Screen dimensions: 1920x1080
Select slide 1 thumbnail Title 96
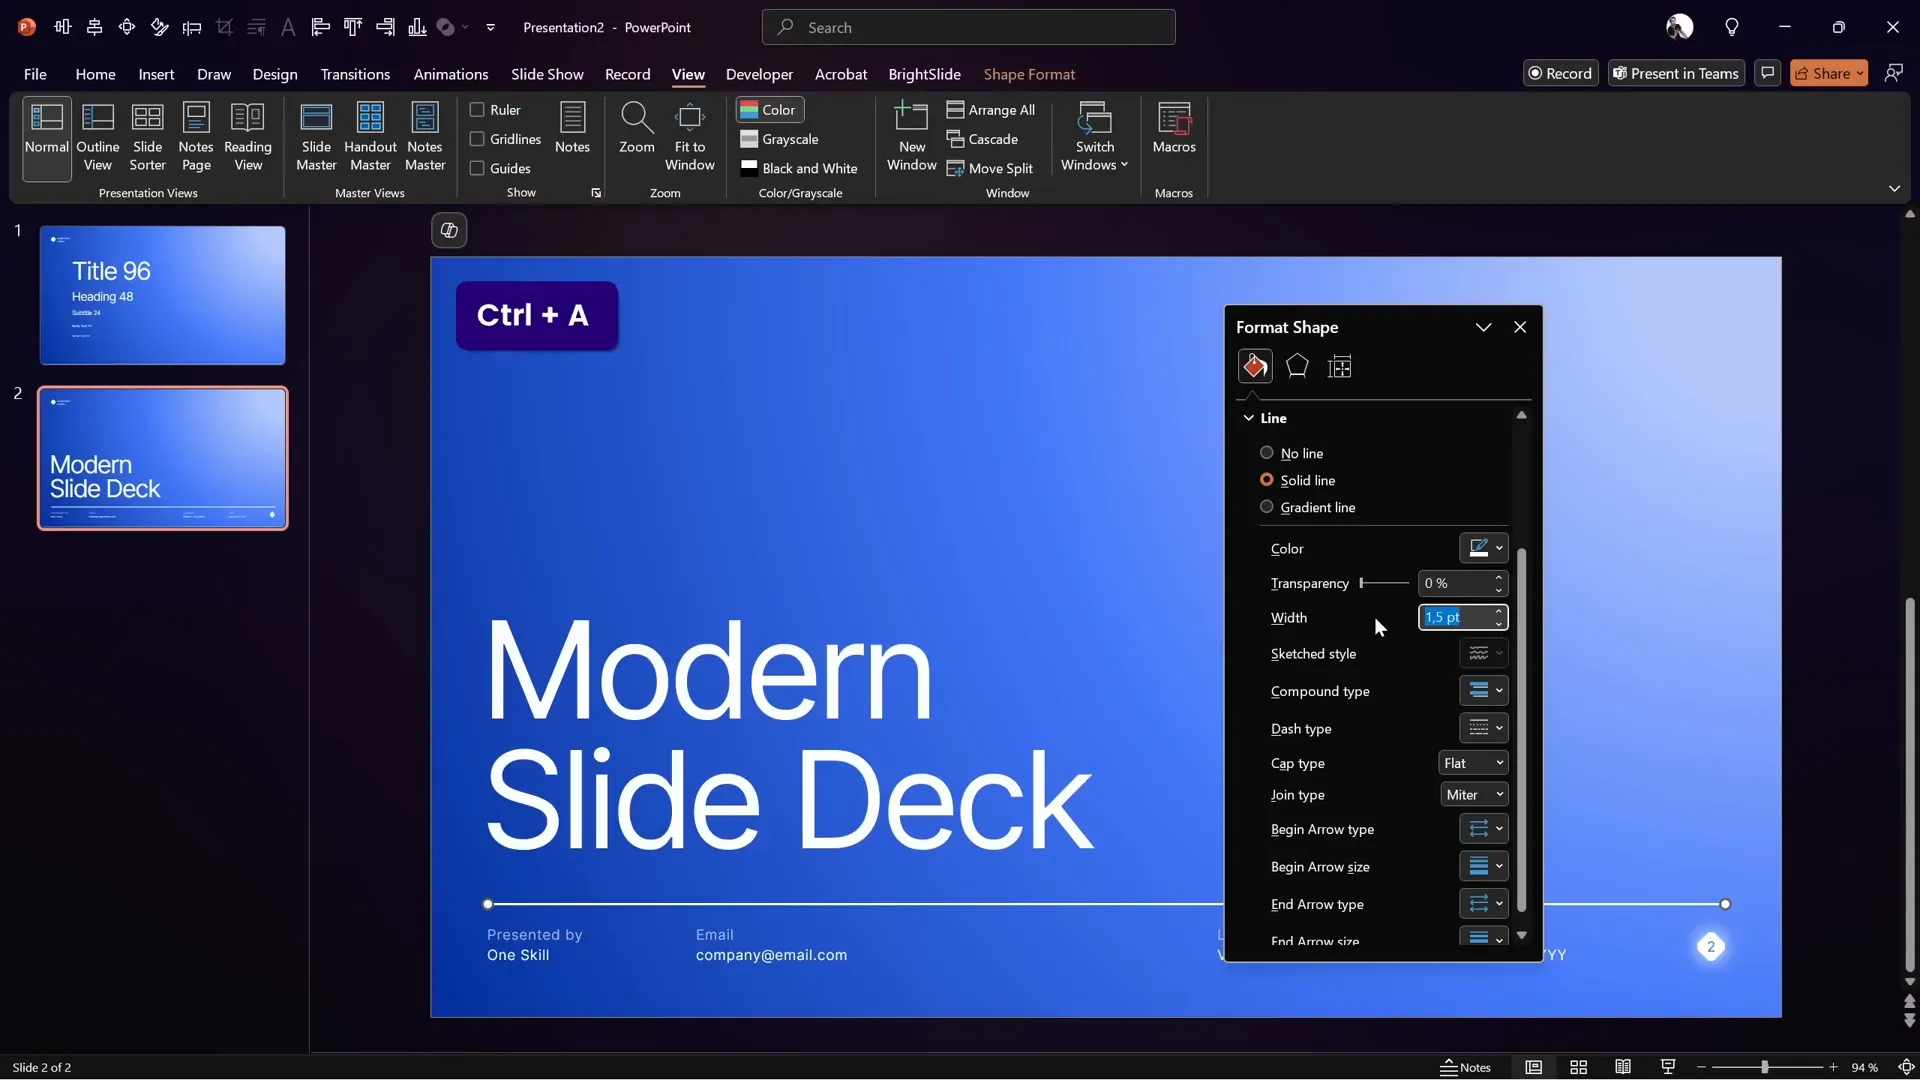click(163, 295)
